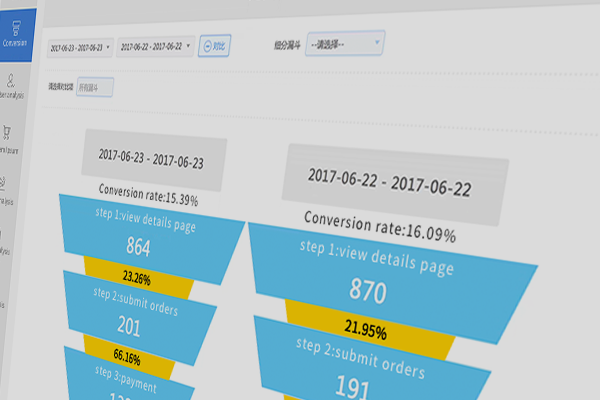Open the User analysis sidebar item
The width and height of the screenshot is (600, 400).
pyautogui.click(x=11, y=87)
